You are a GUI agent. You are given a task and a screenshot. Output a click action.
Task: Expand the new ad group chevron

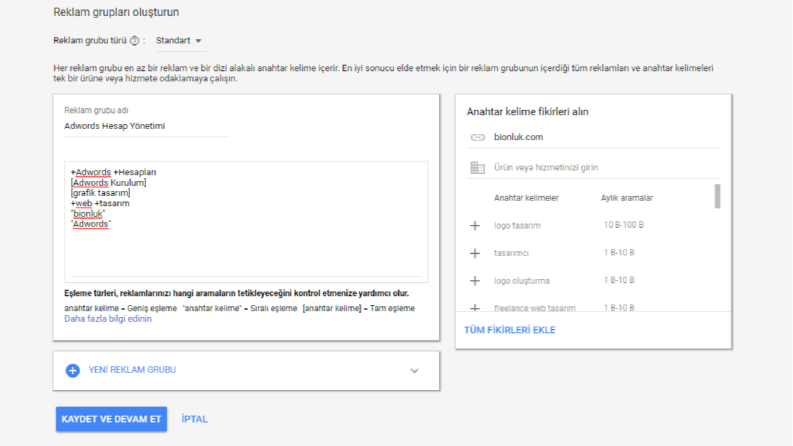pos(414,371)
